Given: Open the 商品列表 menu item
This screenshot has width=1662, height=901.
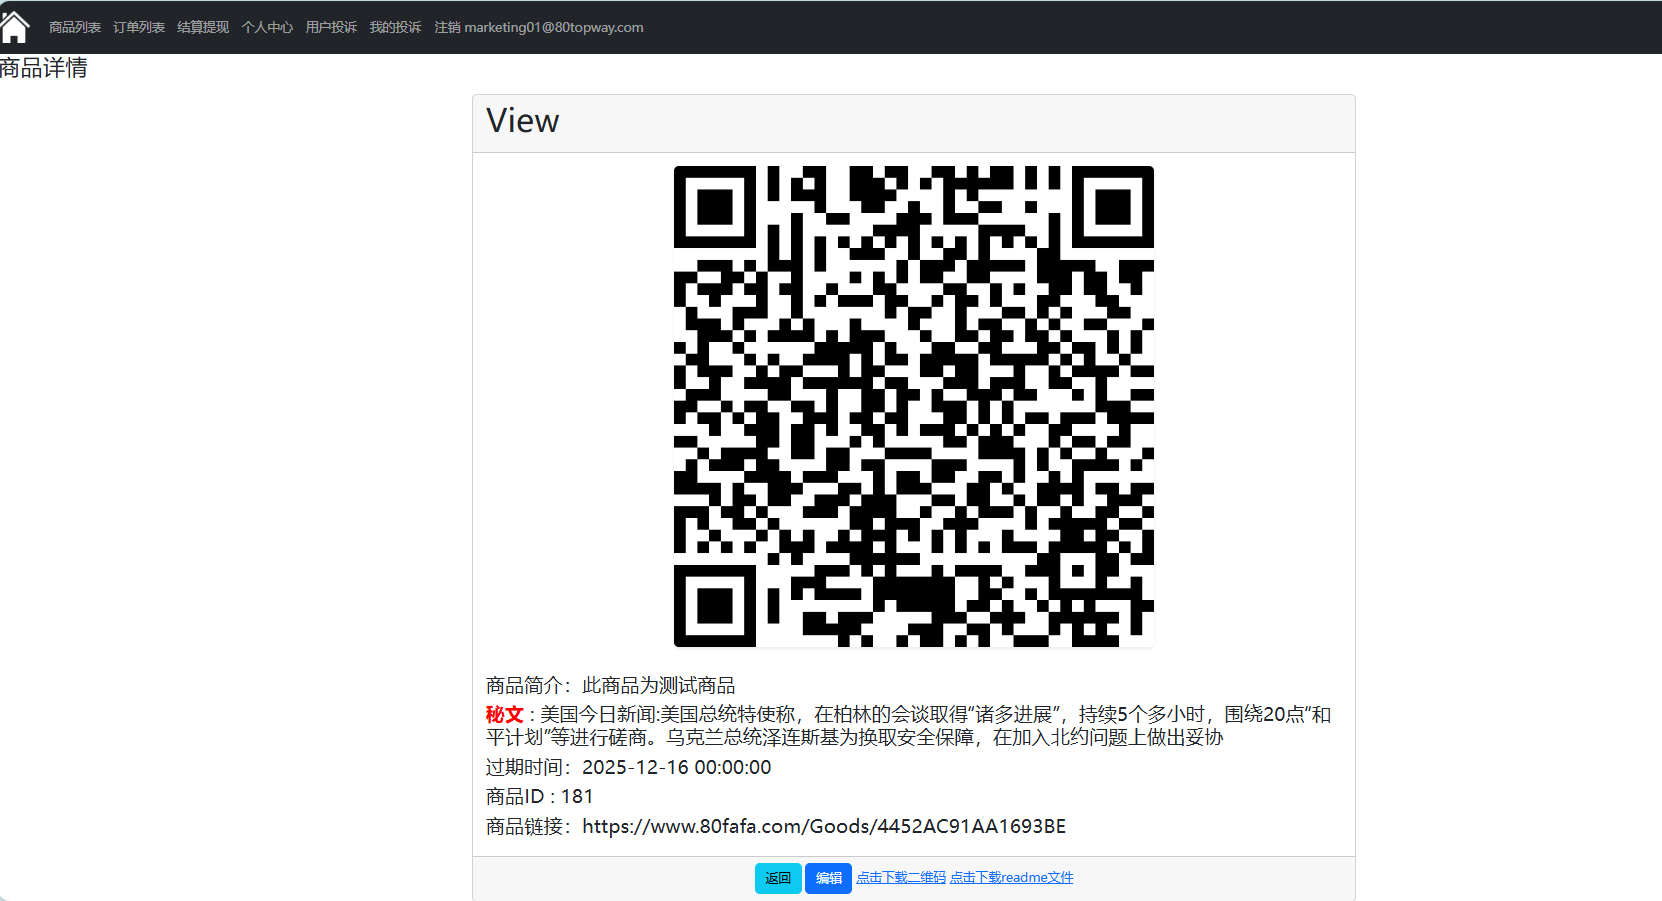Looking at the screenshot, I should click(x=75, y=28).
